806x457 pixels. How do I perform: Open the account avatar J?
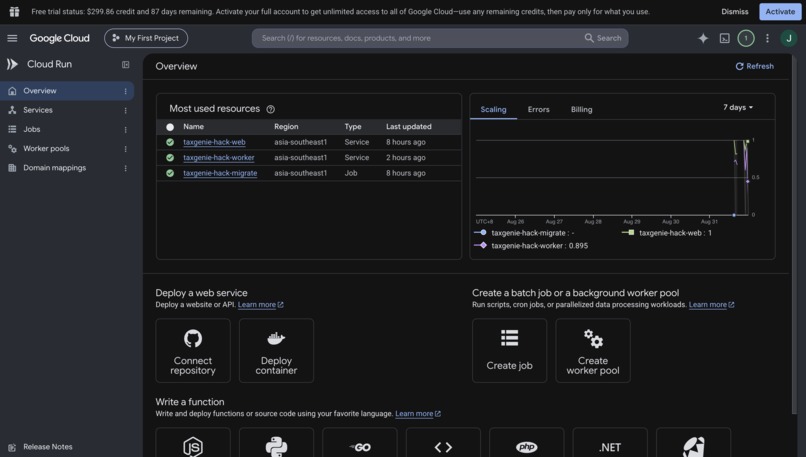coord(789,38)
